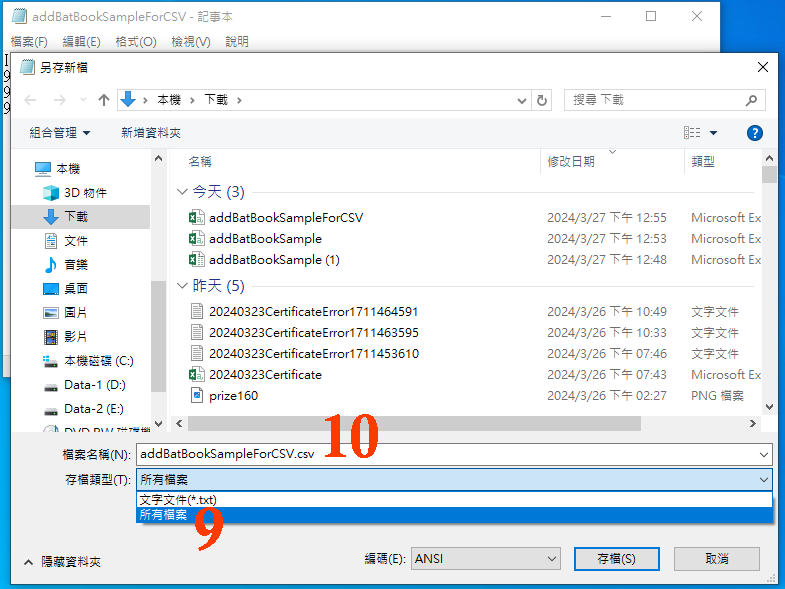Open Notepad 編輯(E) menu
Image resolution: width=785 pixels, height=589 pixels.
coord(82,42)
